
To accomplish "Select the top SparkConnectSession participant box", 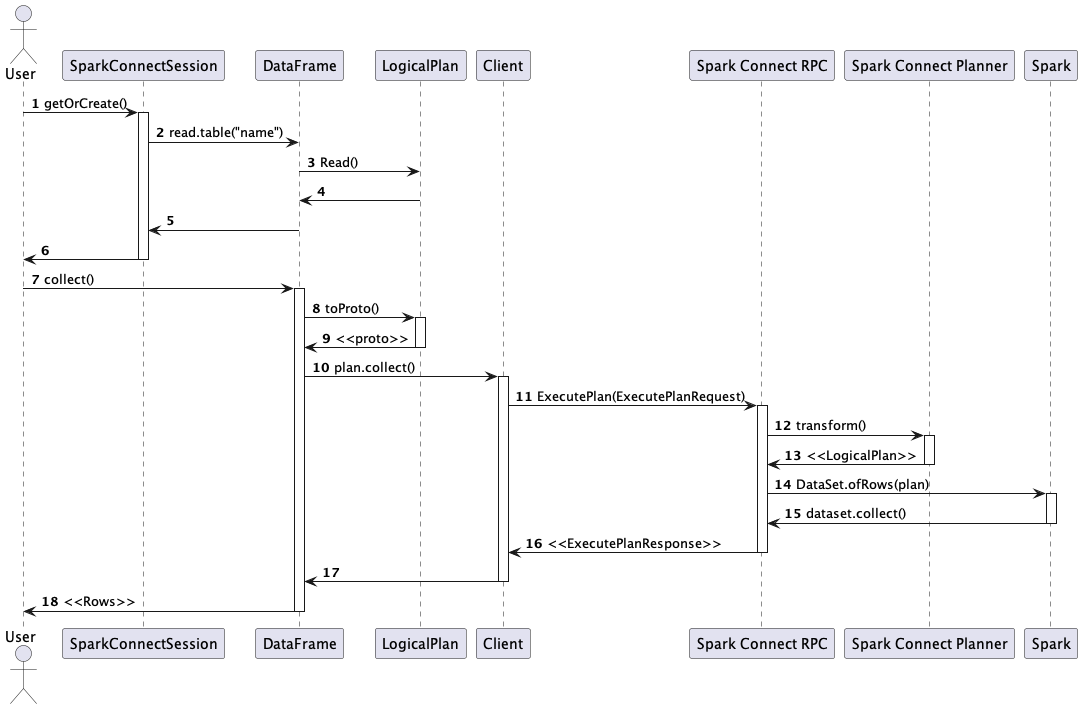I will (144, 66).
